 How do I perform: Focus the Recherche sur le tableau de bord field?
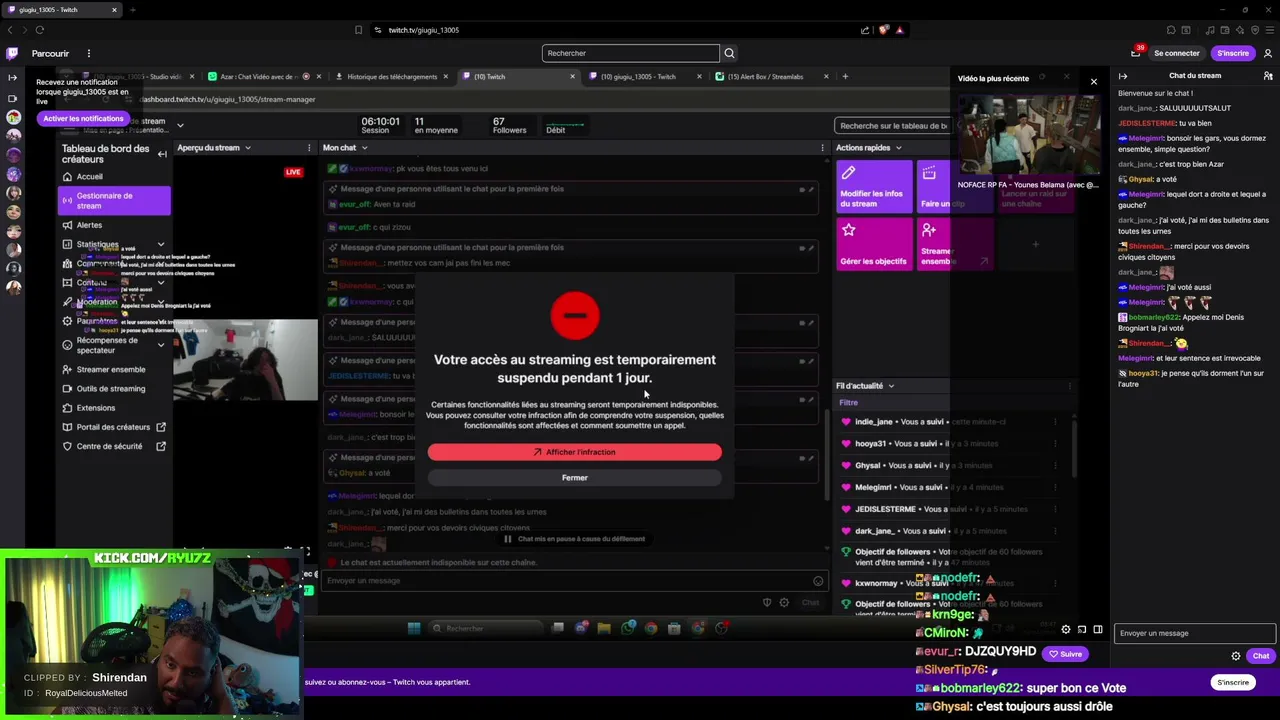point(891,126)
